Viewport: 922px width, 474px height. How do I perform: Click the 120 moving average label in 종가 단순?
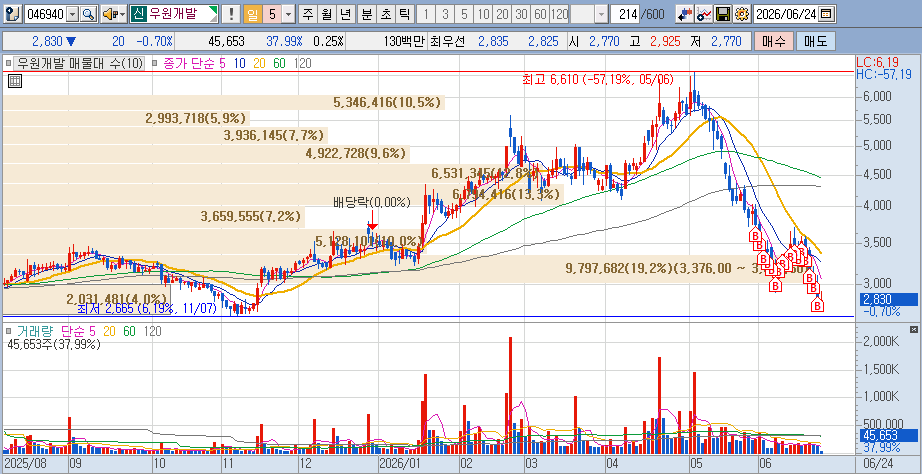tap(302, 64)
